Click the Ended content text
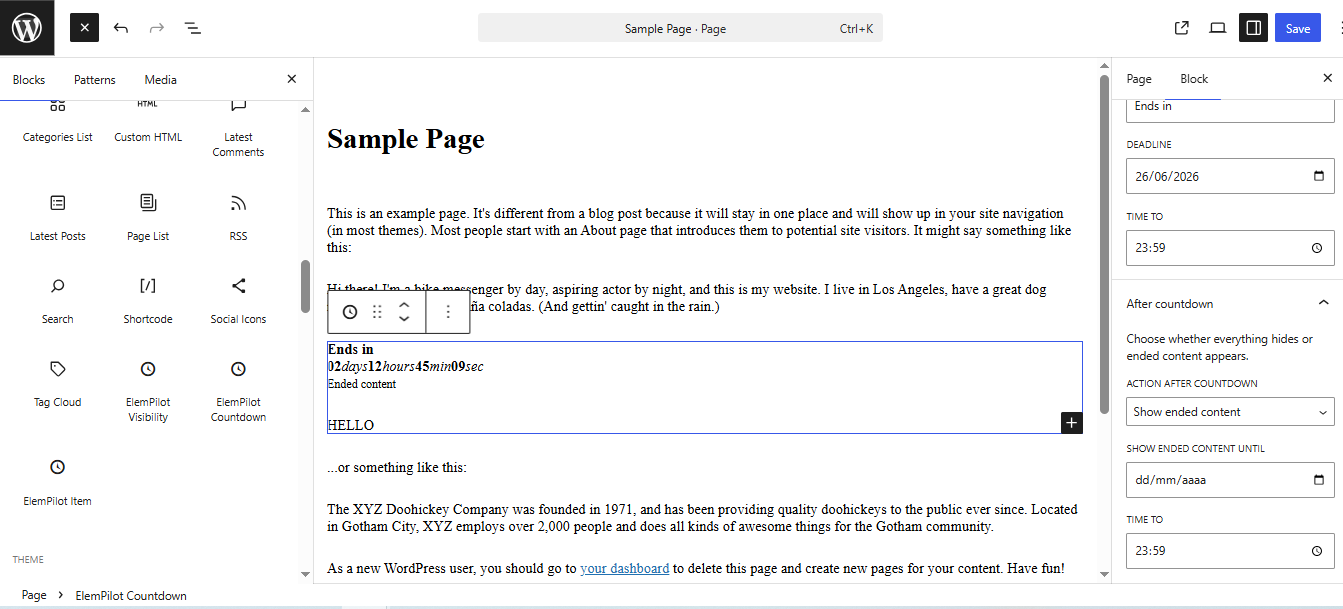This screenshot has height=609, width=1343. (x=362, y=384)
